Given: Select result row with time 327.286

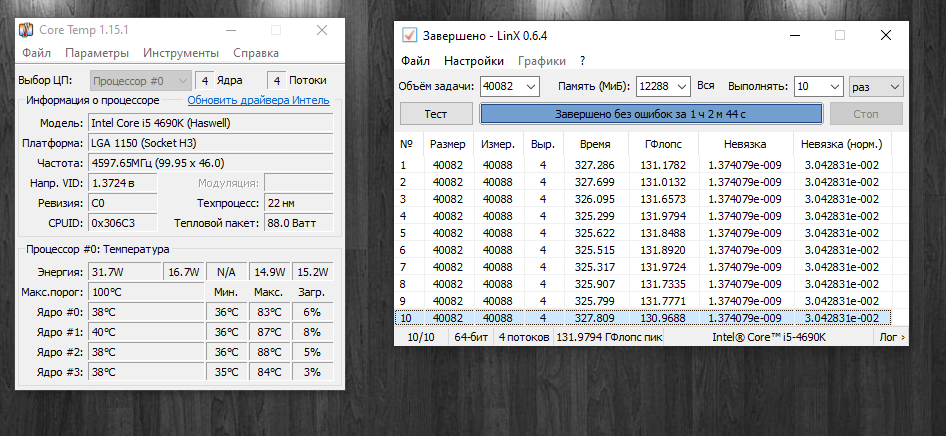Looking at the screenshot, I should pyautogui.click(x=643, y=165).
